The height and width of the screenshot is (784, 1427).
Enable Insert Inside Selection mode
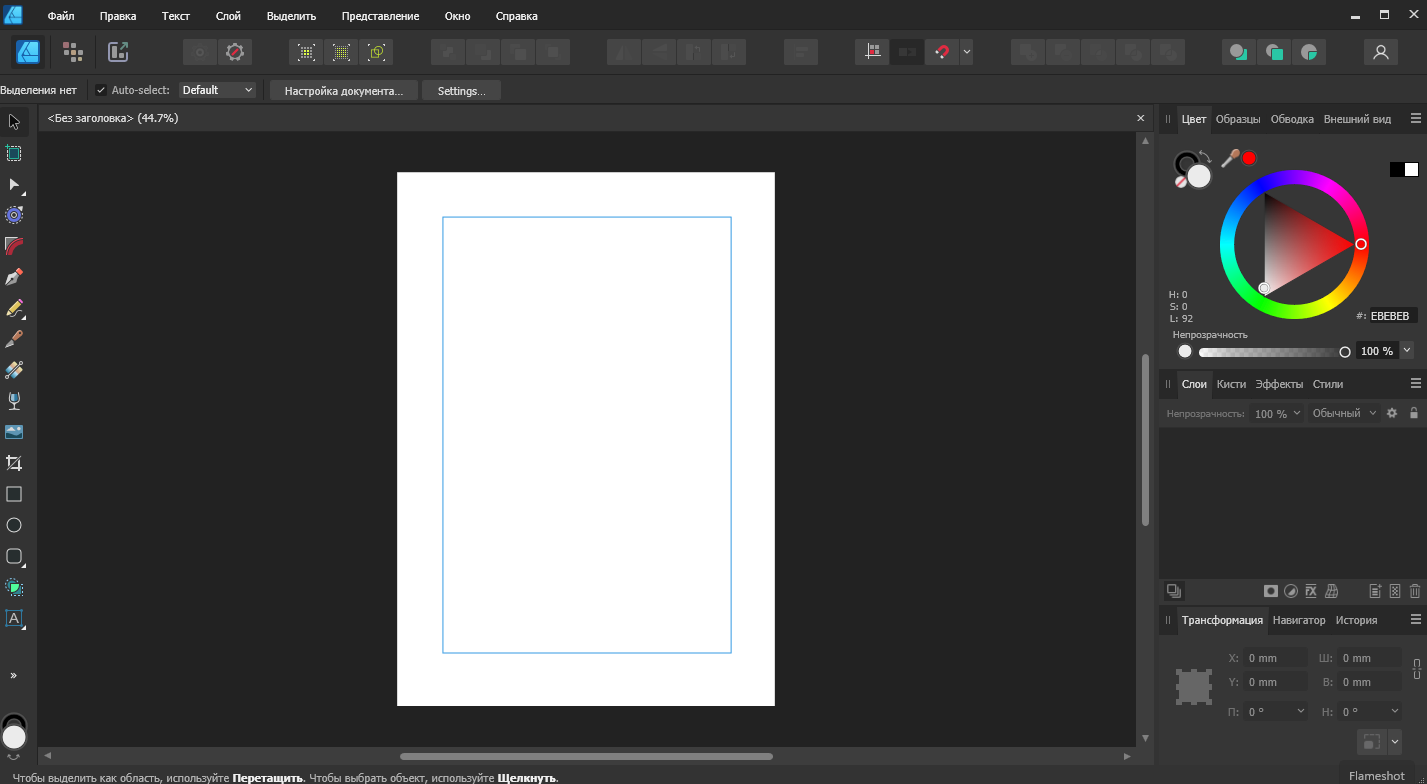tap(1308, 52)
